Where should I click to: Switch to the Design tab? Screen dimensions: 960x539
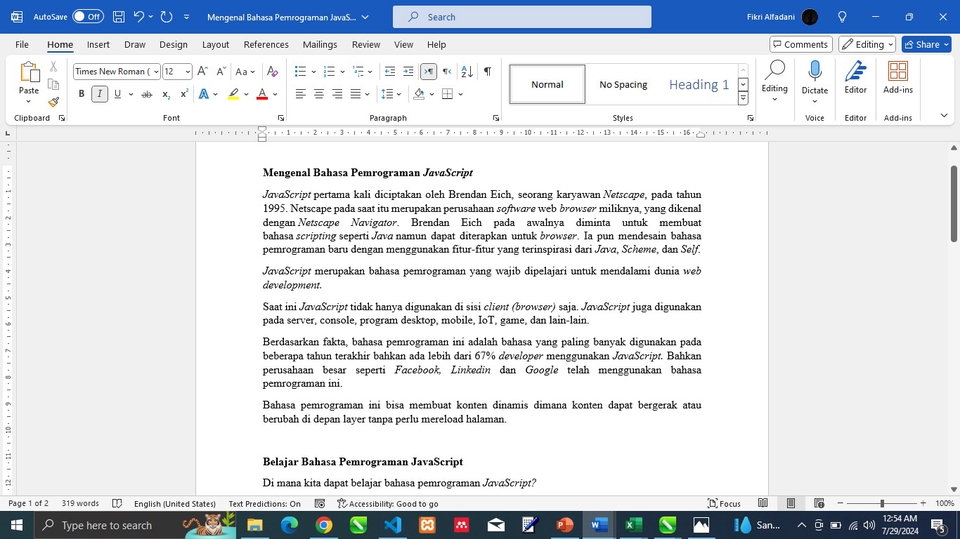click(173, 44)
